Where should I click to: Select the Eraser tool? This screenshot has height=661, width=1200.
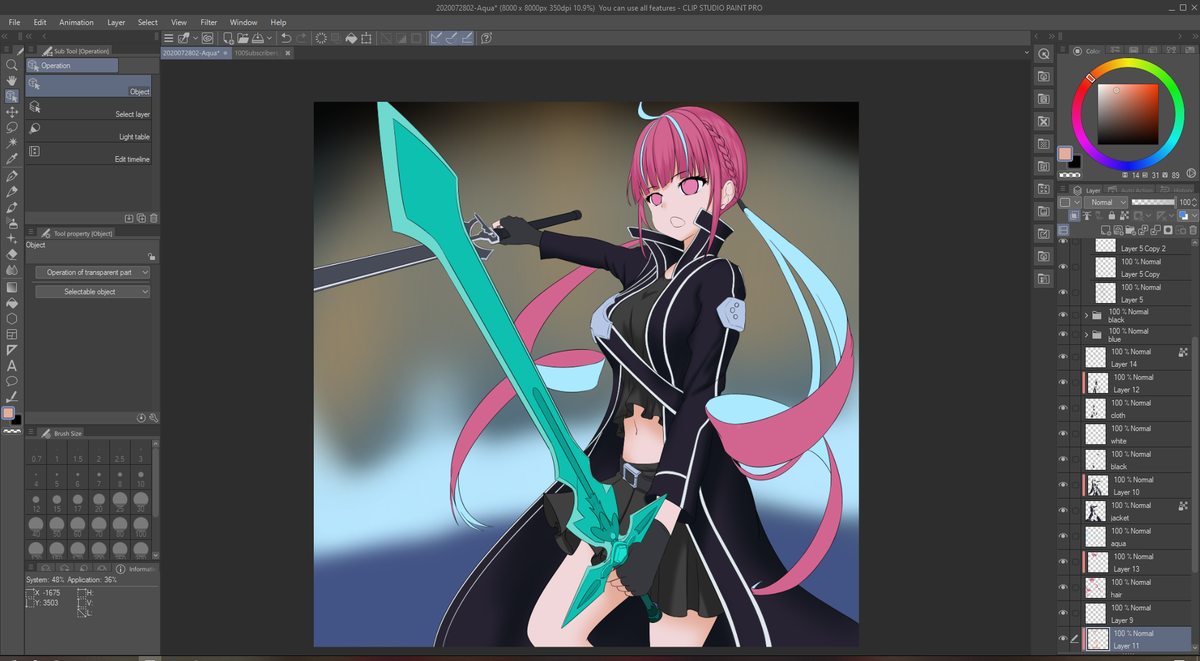[12, 254]
